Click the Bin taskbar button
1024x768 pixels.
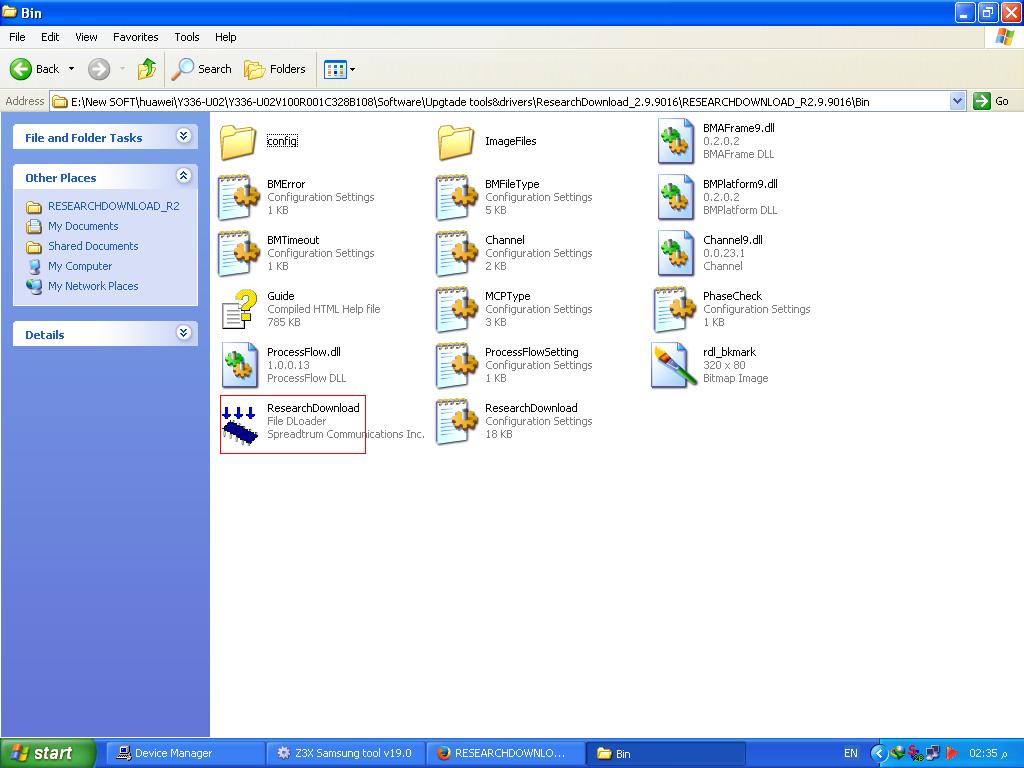point(666,753)
